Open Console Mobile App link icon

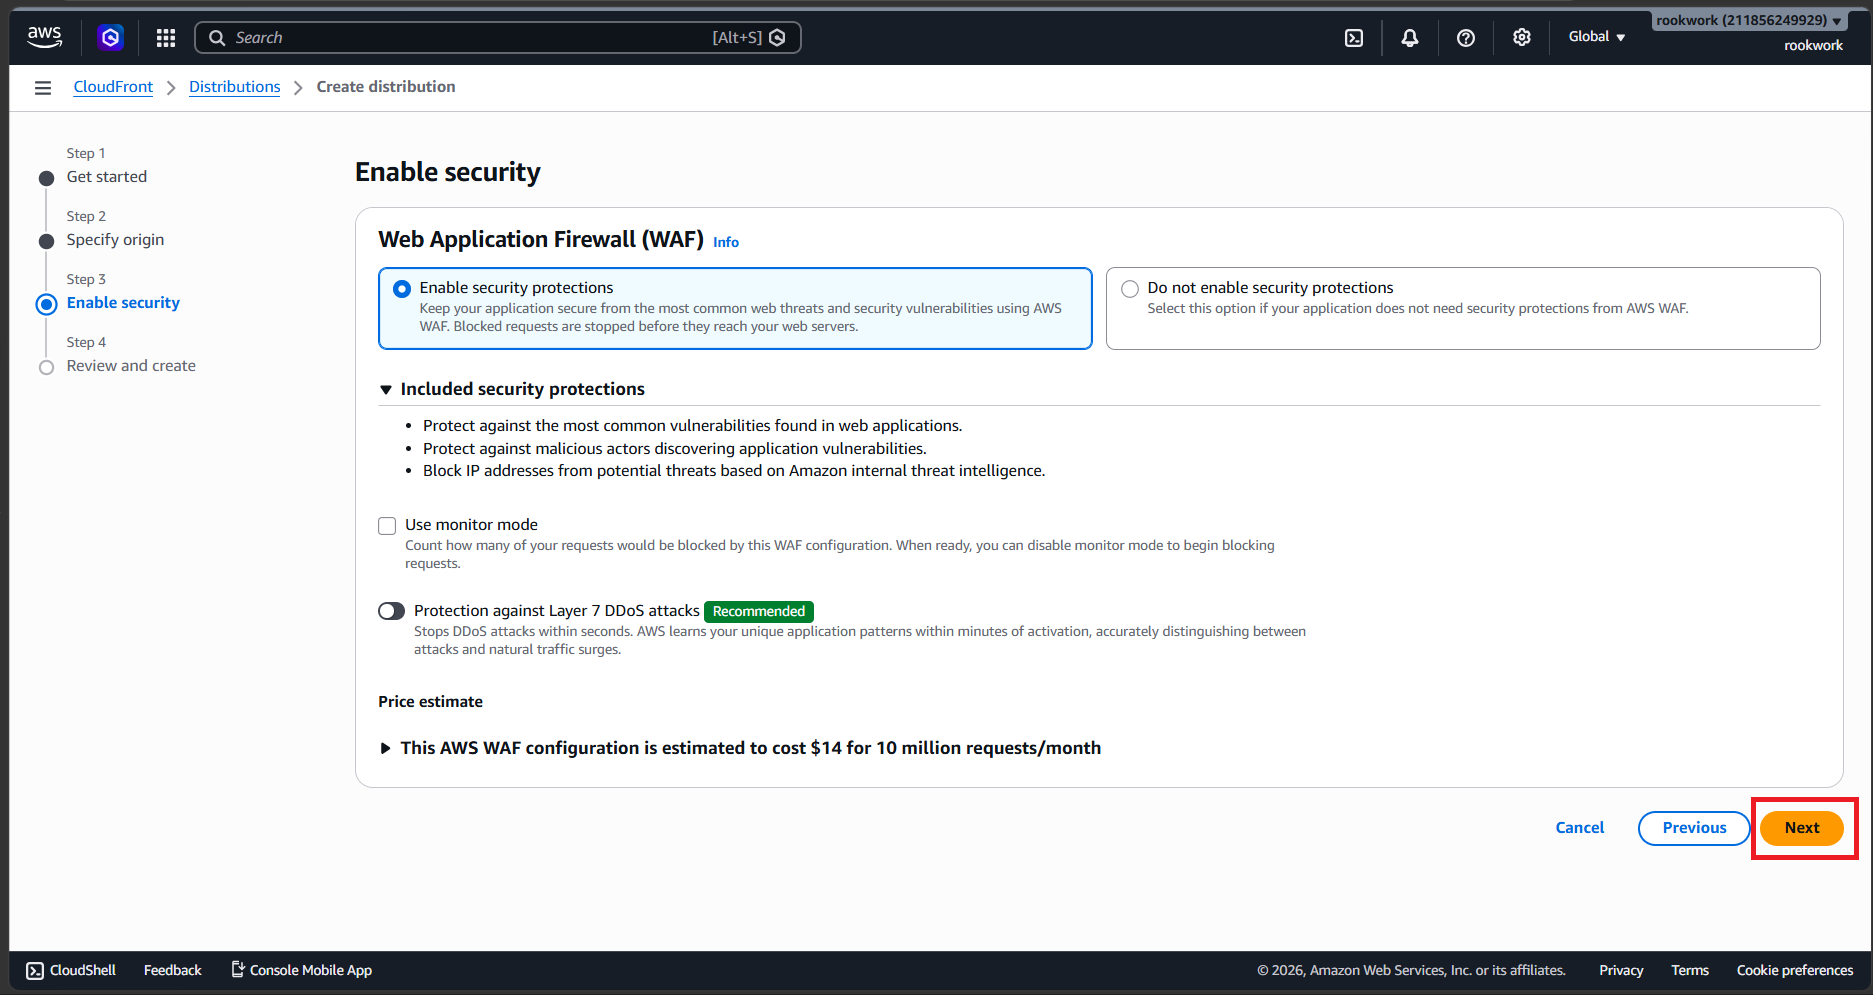click(238, 969)
